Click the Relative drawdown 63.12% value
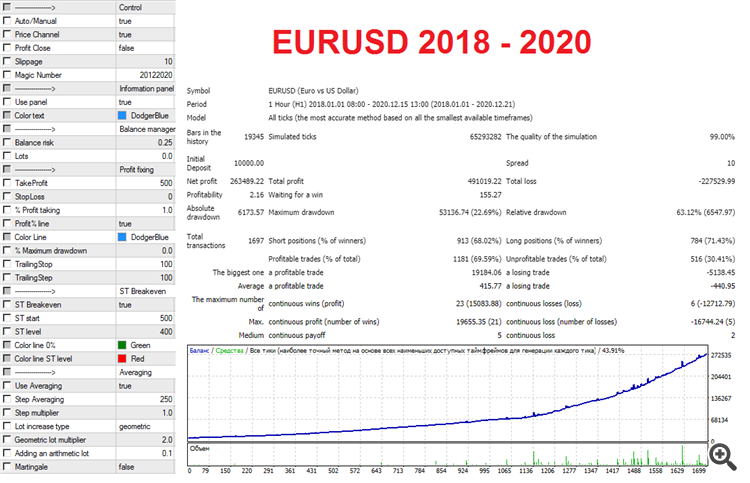The image size is (750, 483). click(706, 212)
